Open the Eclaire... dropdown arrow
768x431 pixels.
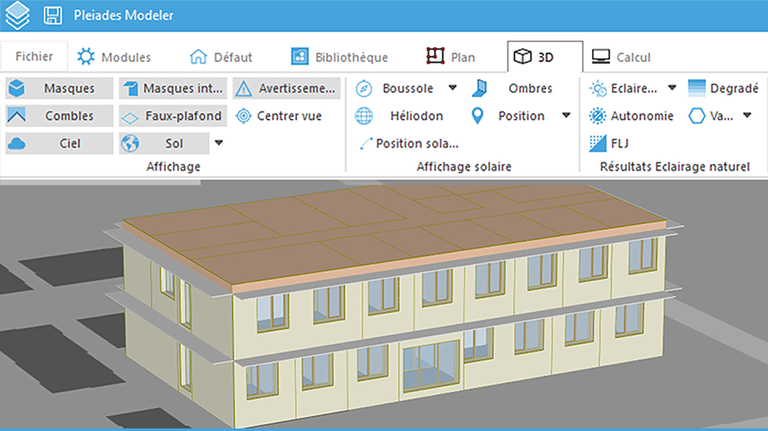pos(672,88)
